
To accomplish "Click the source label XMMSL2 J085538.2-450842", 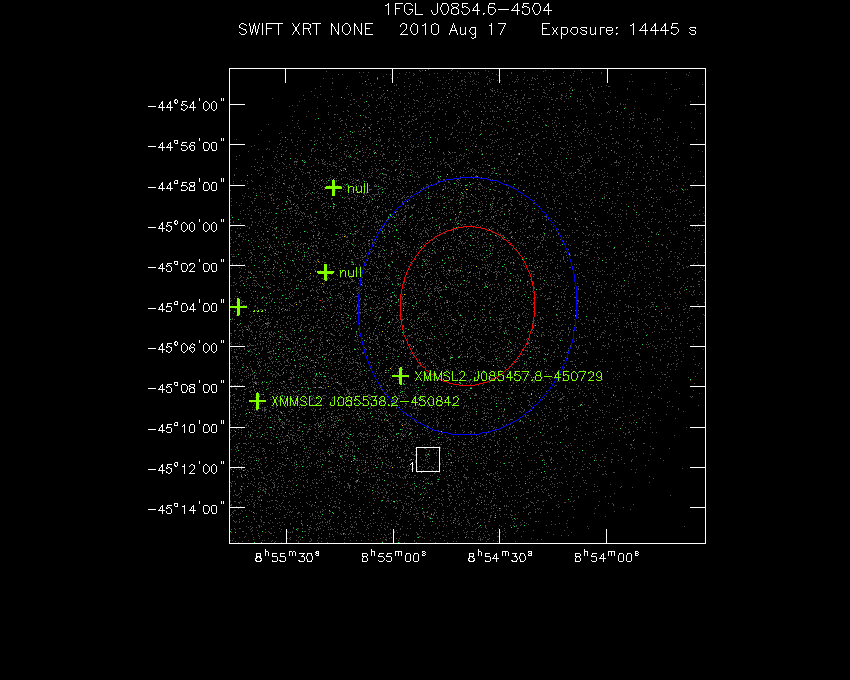I will [365, 401].
